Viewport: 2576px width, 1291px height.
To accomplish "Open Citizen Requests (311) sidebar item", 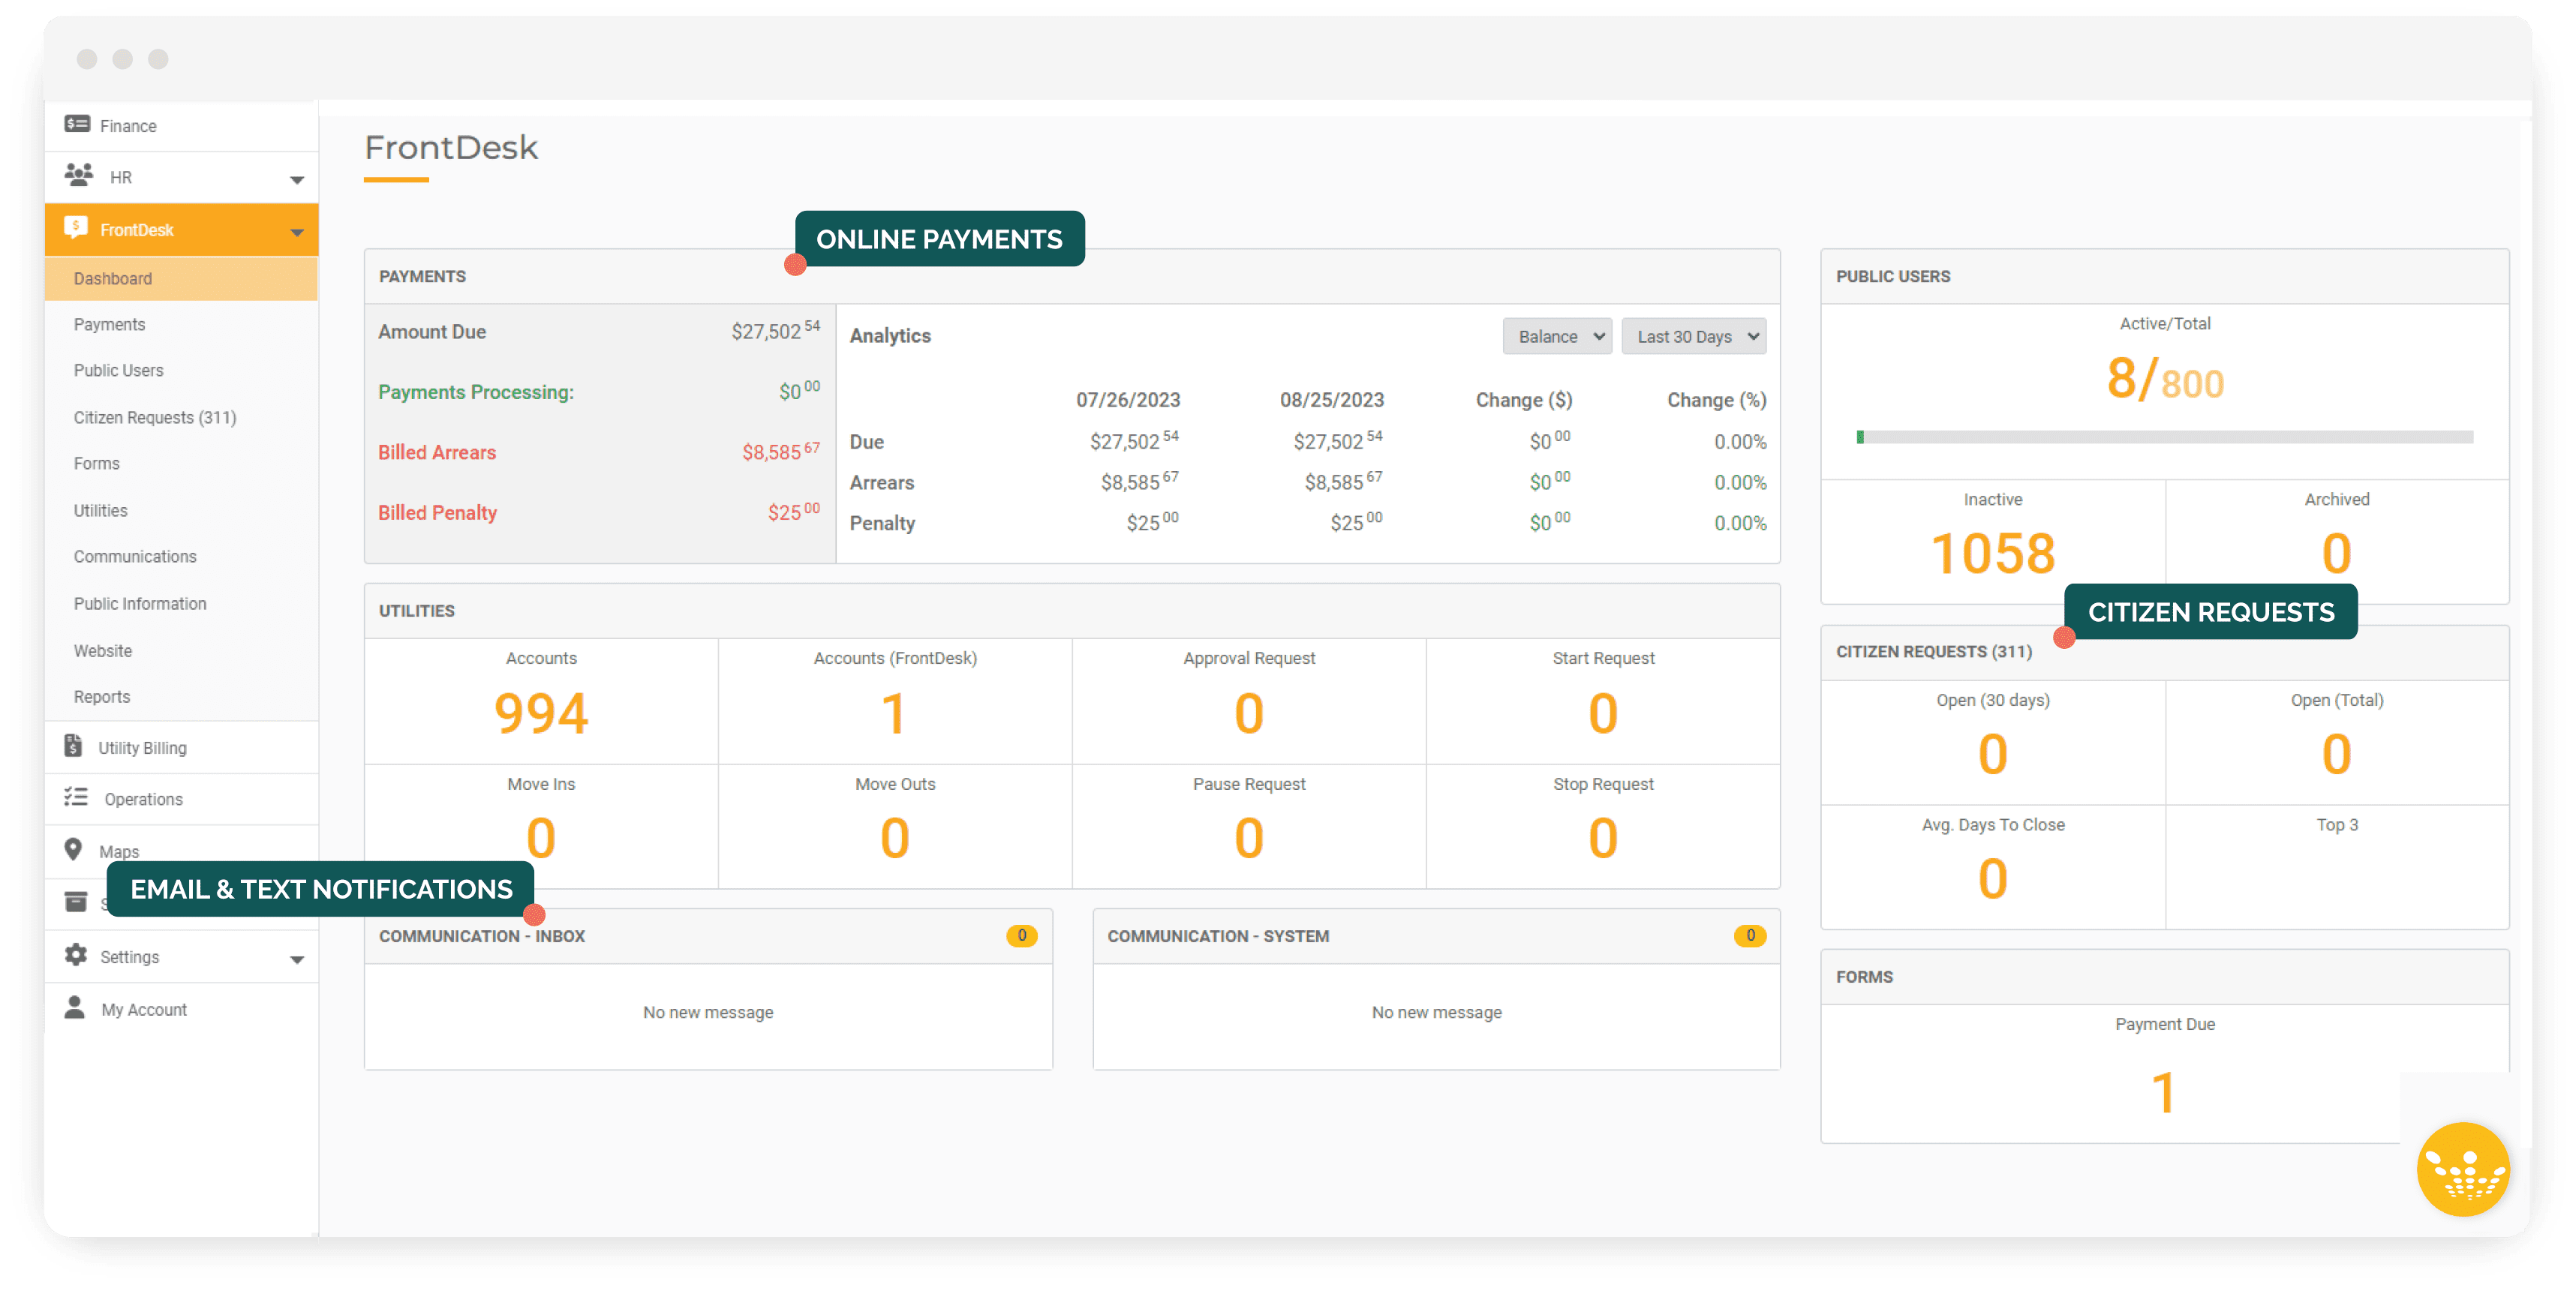I will pyautogui.click(x=154, y=418).
